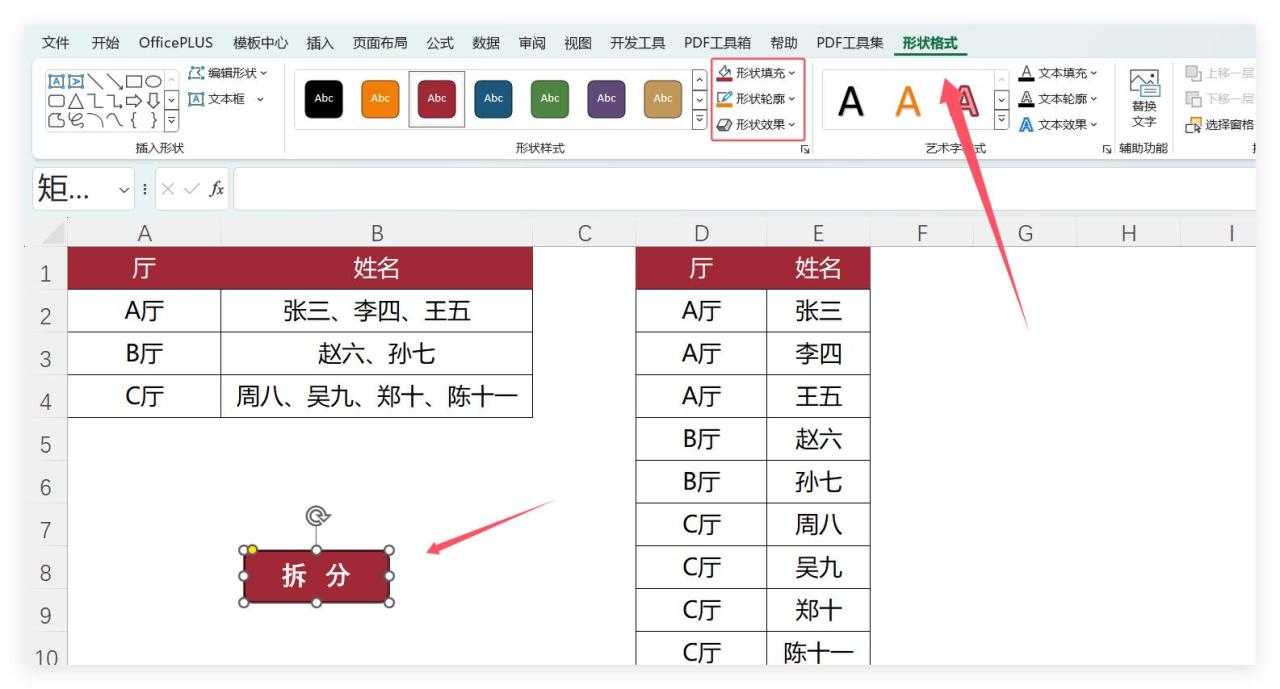Screen dimensions: 1280x689
Task: Expand WordArt styles gallery more button
Action: tap(1002, 120)
